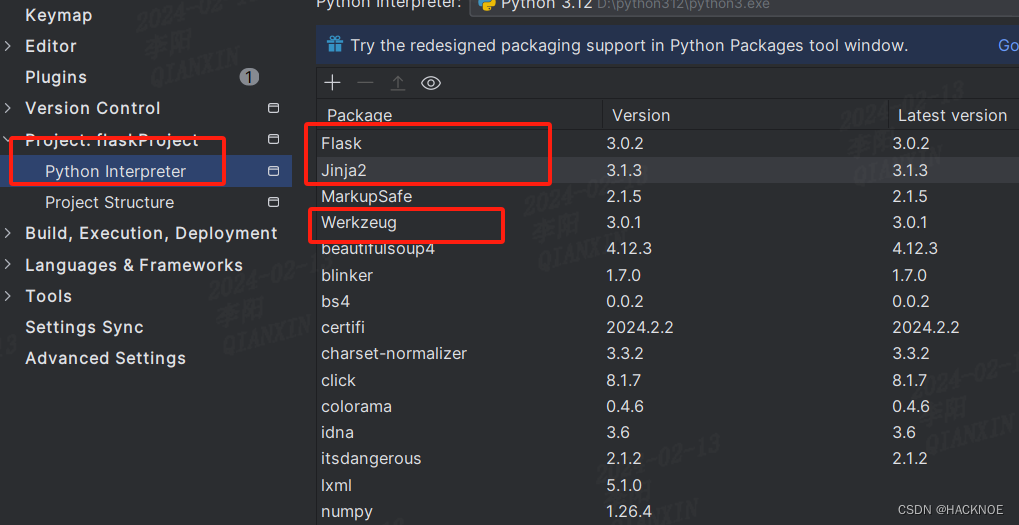The width and height of the screenshot is (1019, 525).
Task: Select the Flask package row
Action: coord(667,144)
